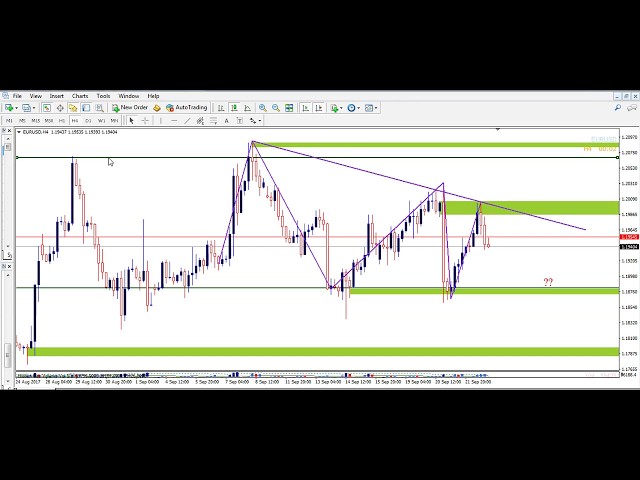Open the File menu
Image resolution: width=640 pixels, height=480 pixels.
(17, 96)
